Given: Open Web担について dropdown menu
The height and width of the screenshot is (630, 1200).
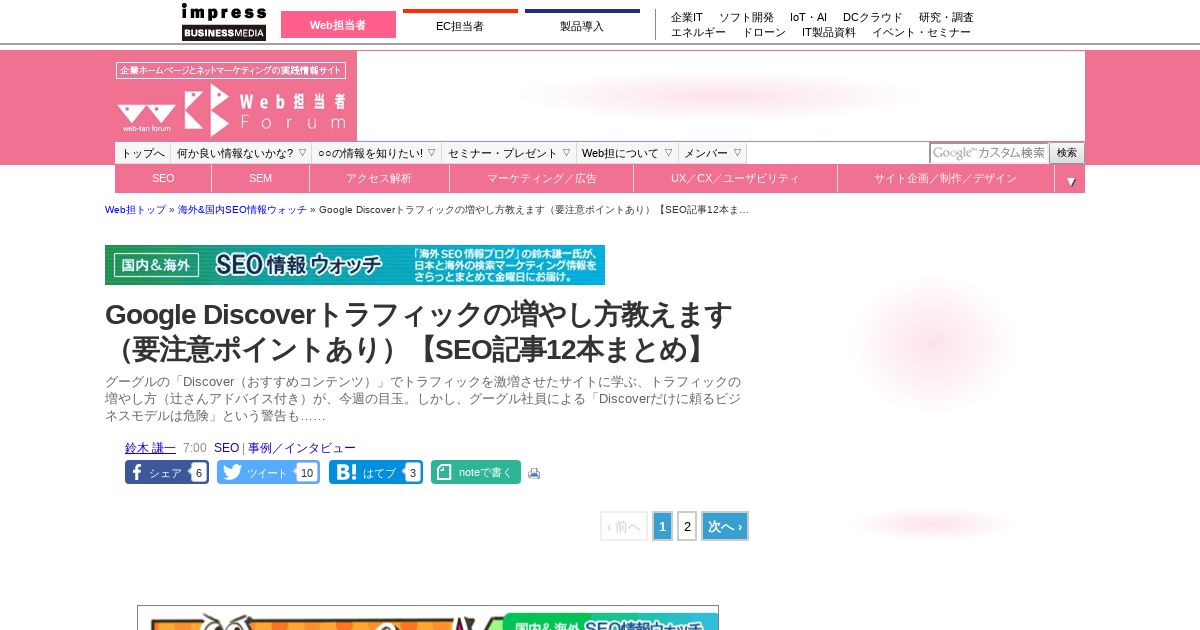Looking at the screenshot, I should coord(627,153).
